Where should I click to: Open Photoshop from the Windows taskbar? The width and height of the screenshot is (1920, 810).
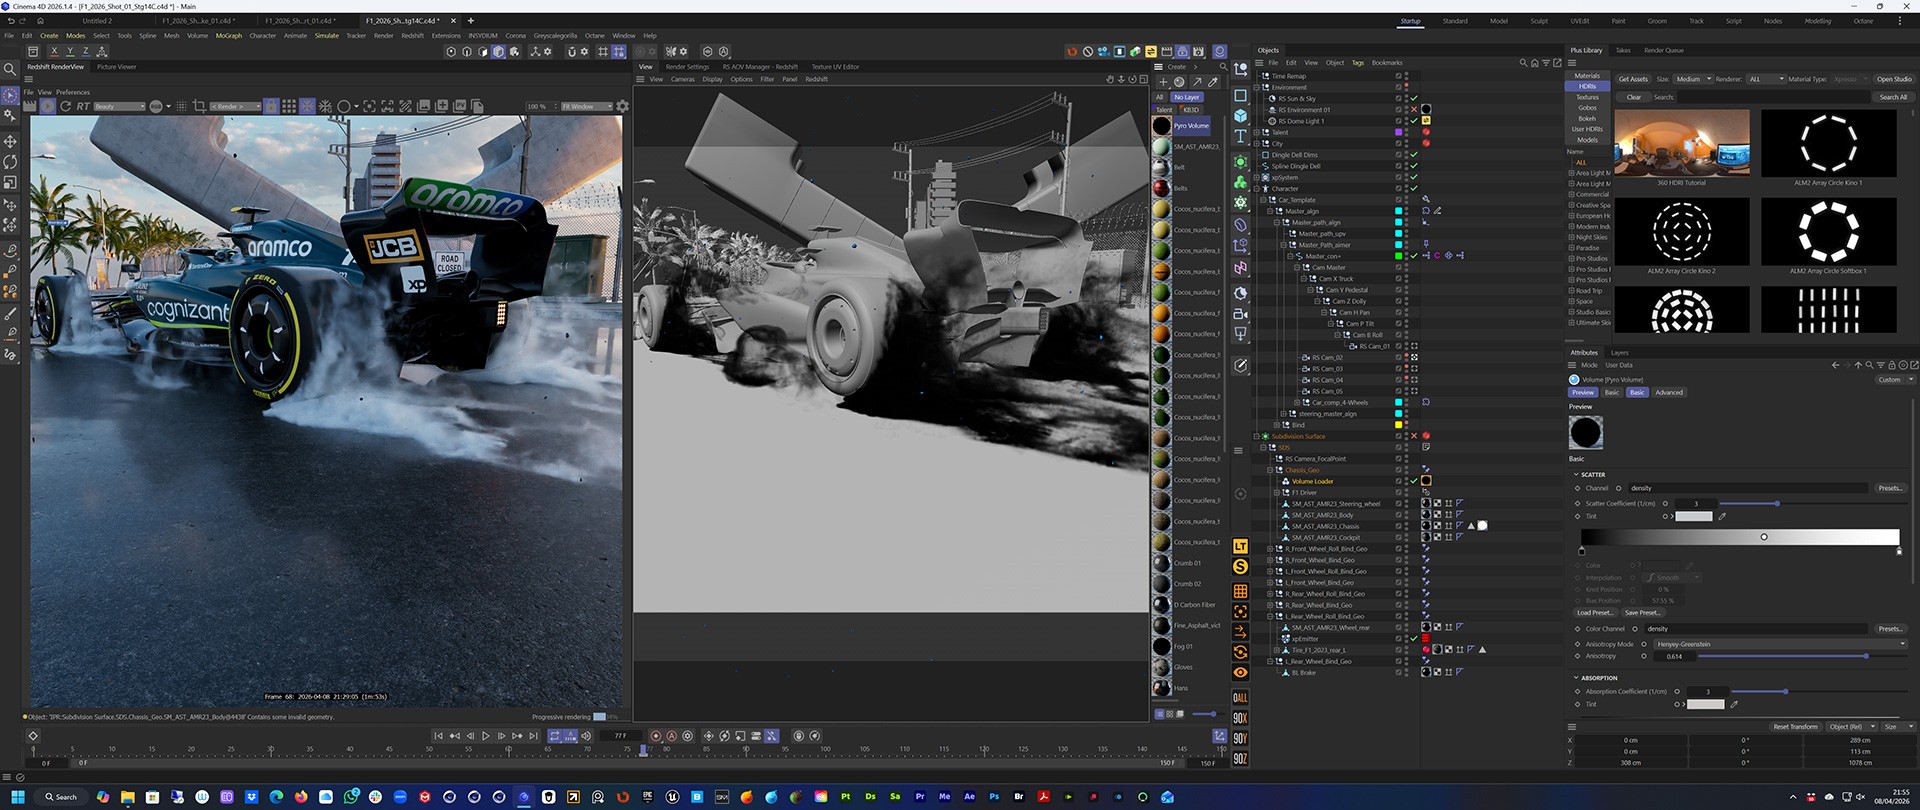pos(994,797)
